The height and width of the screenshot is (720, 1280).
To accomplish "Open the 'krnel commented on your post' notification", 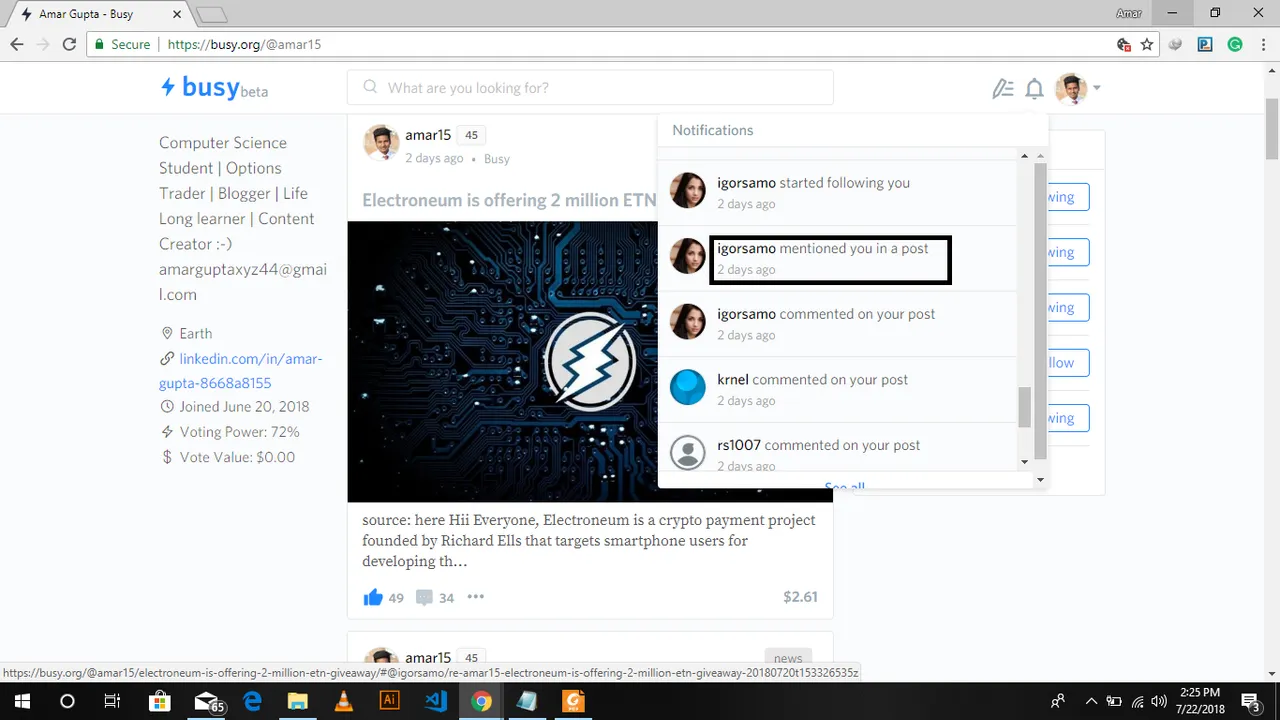I will point(837,389).
